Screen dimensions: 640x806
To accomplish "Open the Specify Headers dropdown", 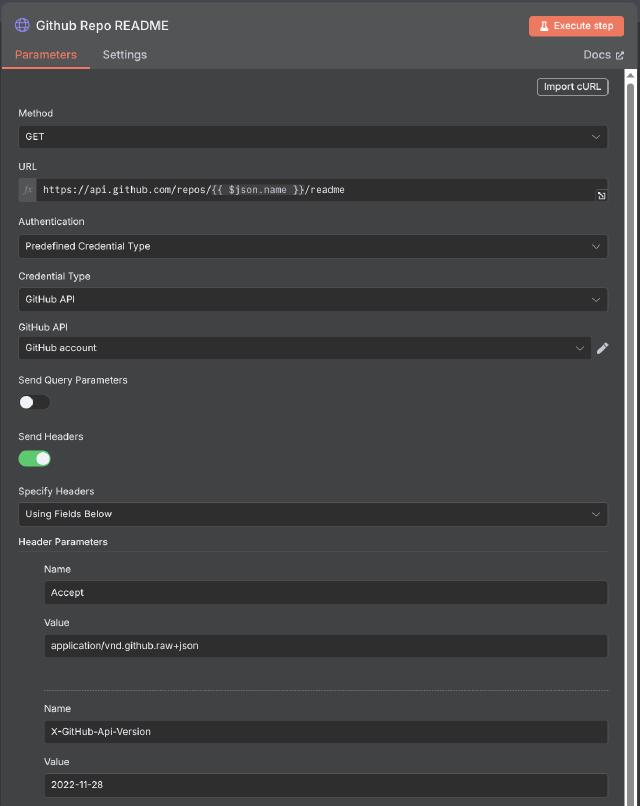I will tap(313, 514).
